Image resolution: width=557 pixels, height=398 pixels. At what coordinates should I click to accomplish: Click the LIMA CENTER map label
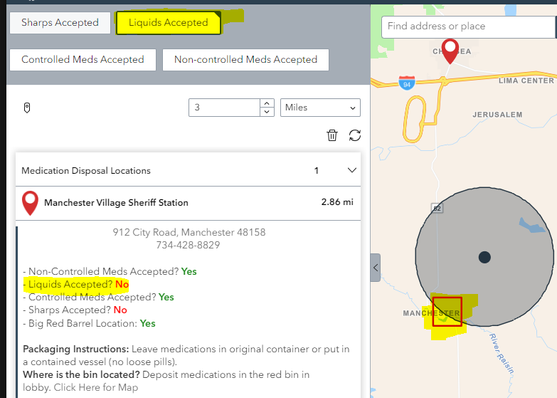pos(526,81)
